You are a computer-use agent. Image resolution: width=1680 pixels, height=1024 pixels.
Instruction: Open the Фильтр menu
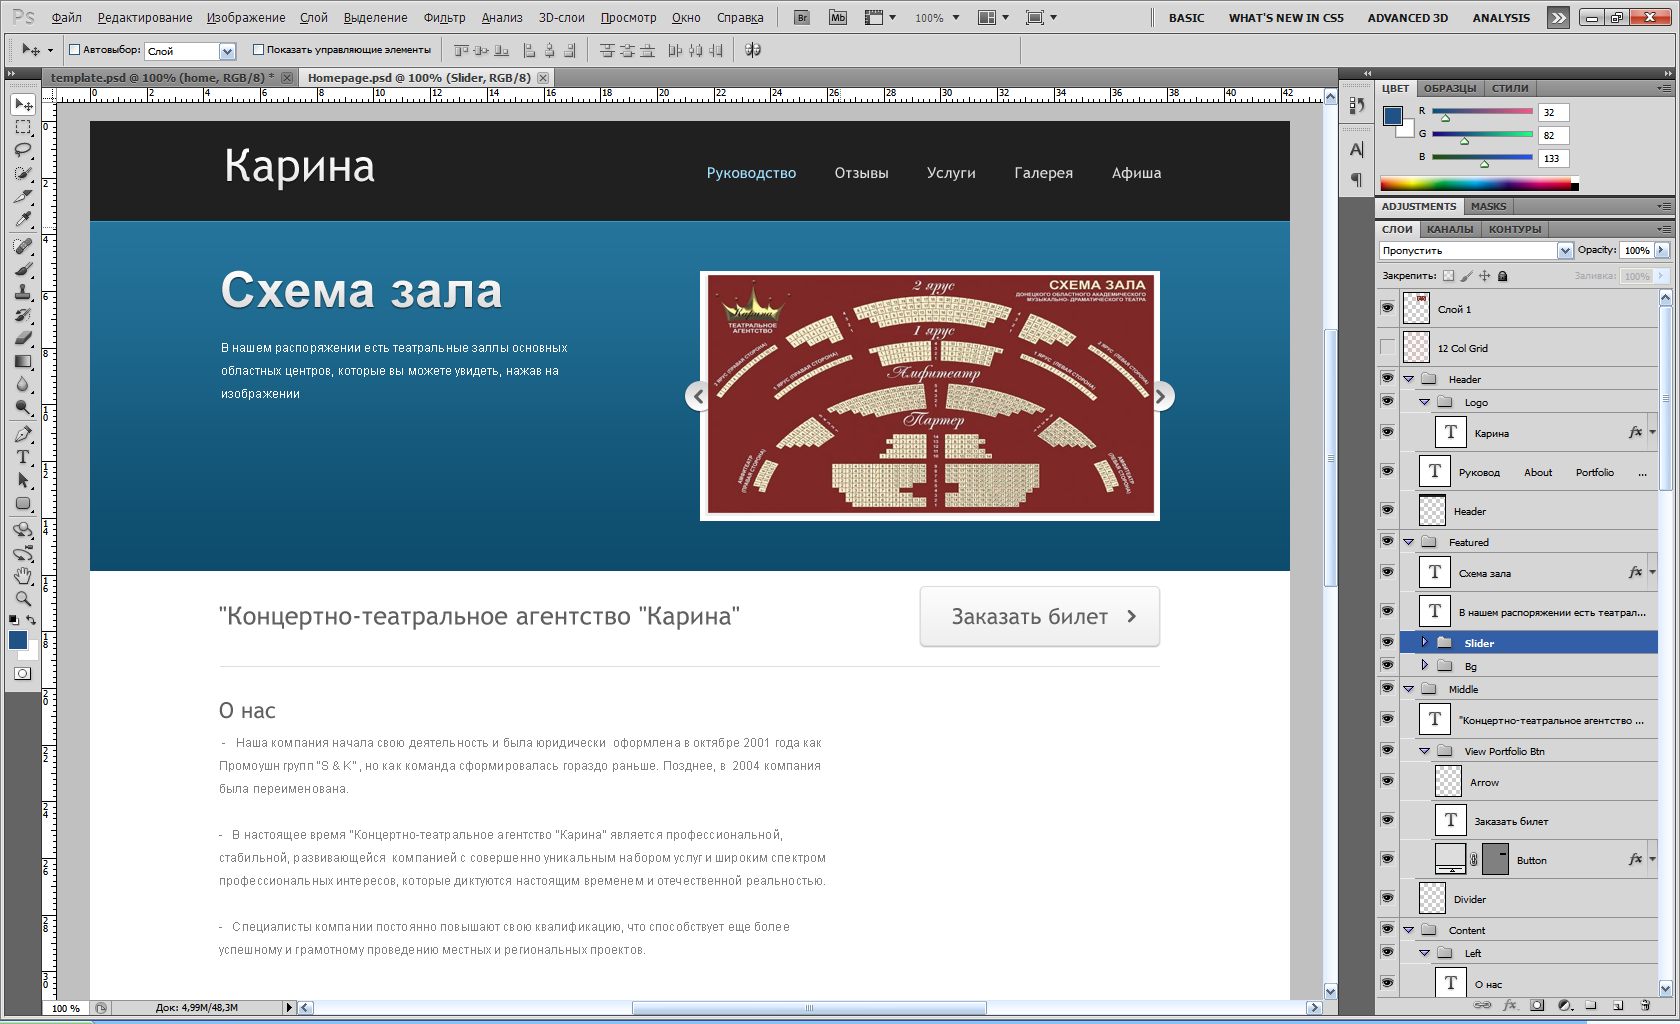click(444, 18)
